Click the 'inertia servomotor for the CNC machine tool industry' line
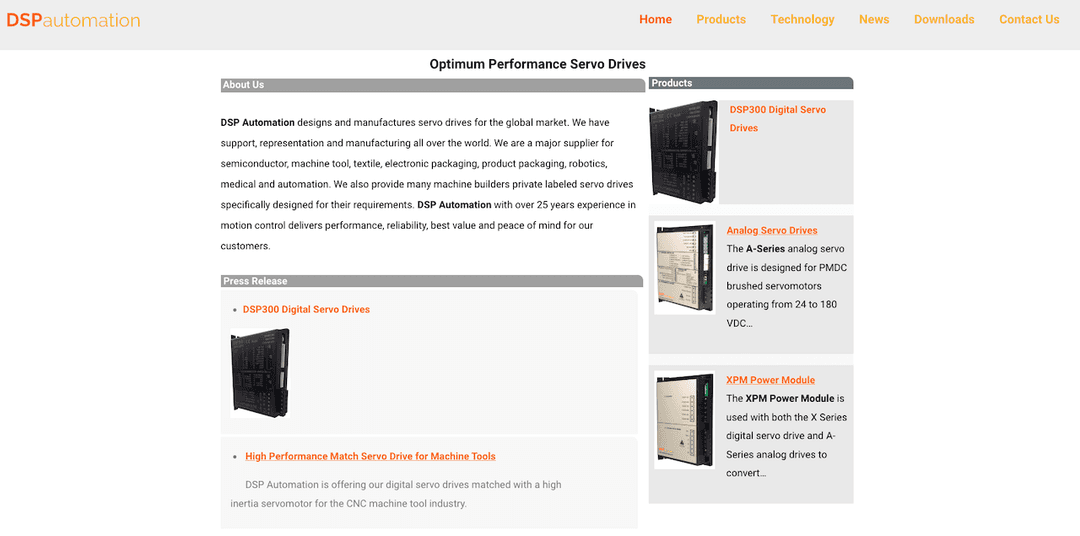The image size is (1080, 536). pyautogui.click(x=349, y=503)
